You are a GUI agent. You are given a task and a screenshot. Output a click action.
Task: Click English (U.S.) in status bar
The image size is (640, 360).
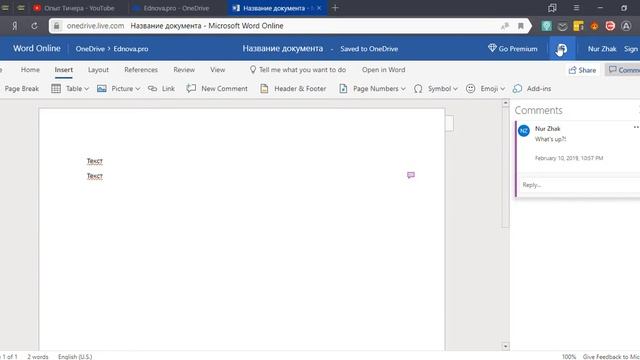[x=75, y=357]
